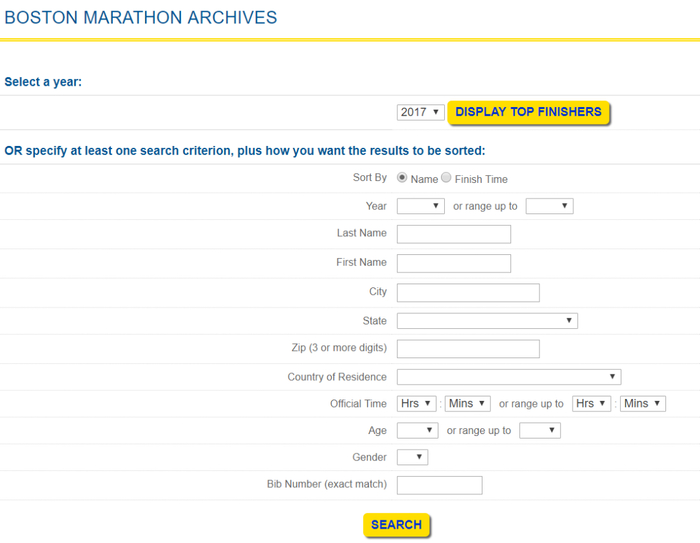
Task: Select the Finish Time sort radio button
Action: [x=446, y=178]
